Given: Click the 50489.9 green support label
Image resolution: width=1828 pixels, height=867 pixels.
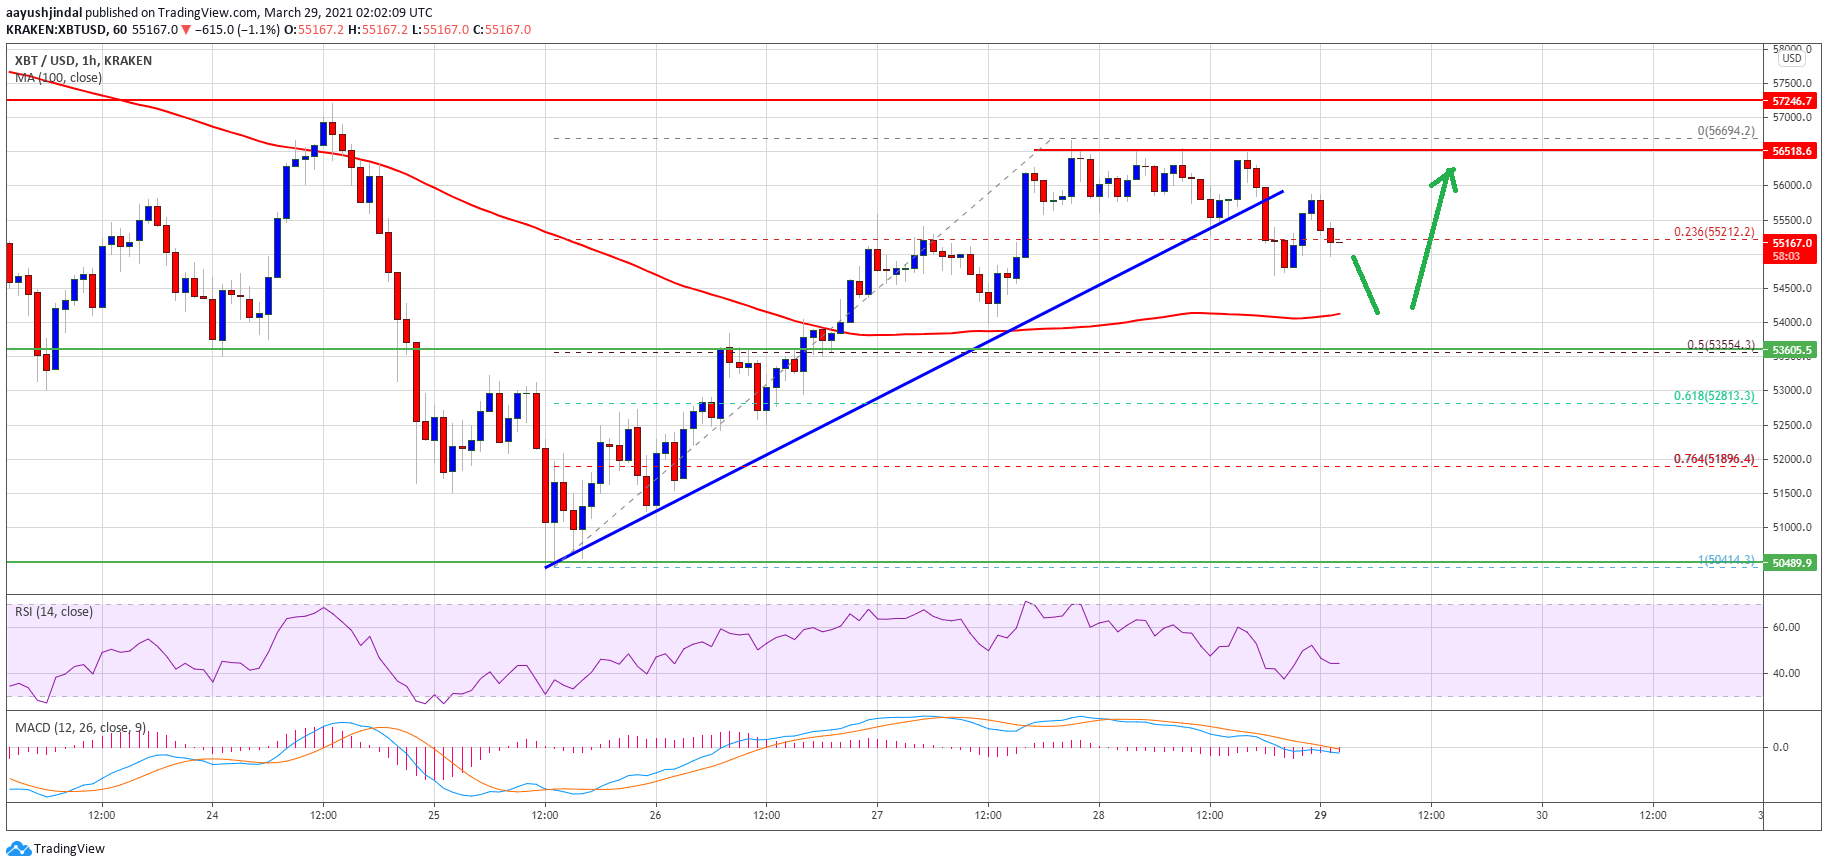Looking at the screenshot, I should click(x=1791, y=563).
